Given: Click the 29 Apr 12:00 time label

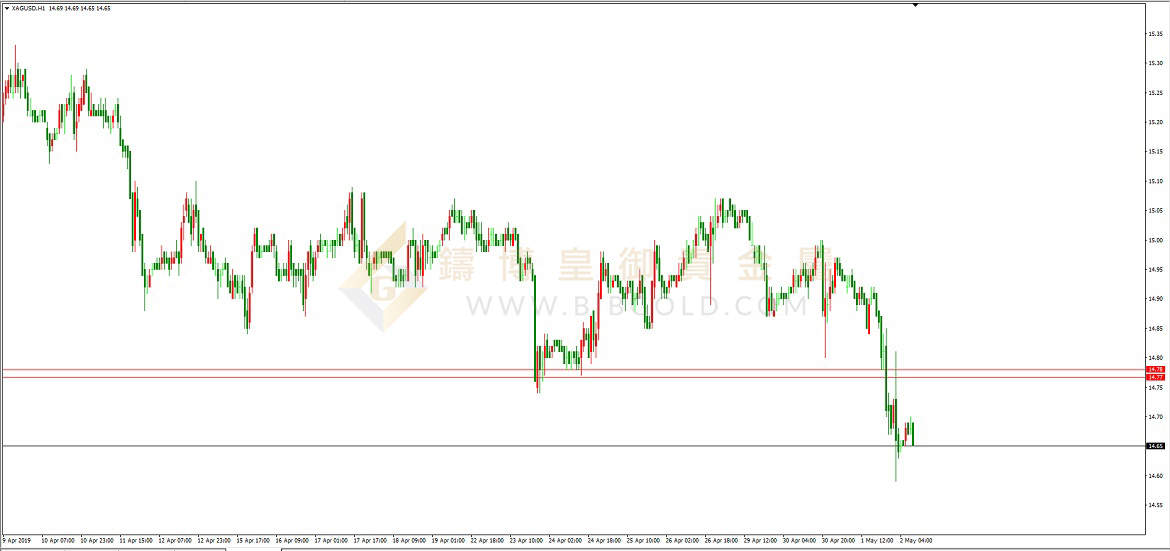Looking at the screenshot, I should (x=758, y=539).
